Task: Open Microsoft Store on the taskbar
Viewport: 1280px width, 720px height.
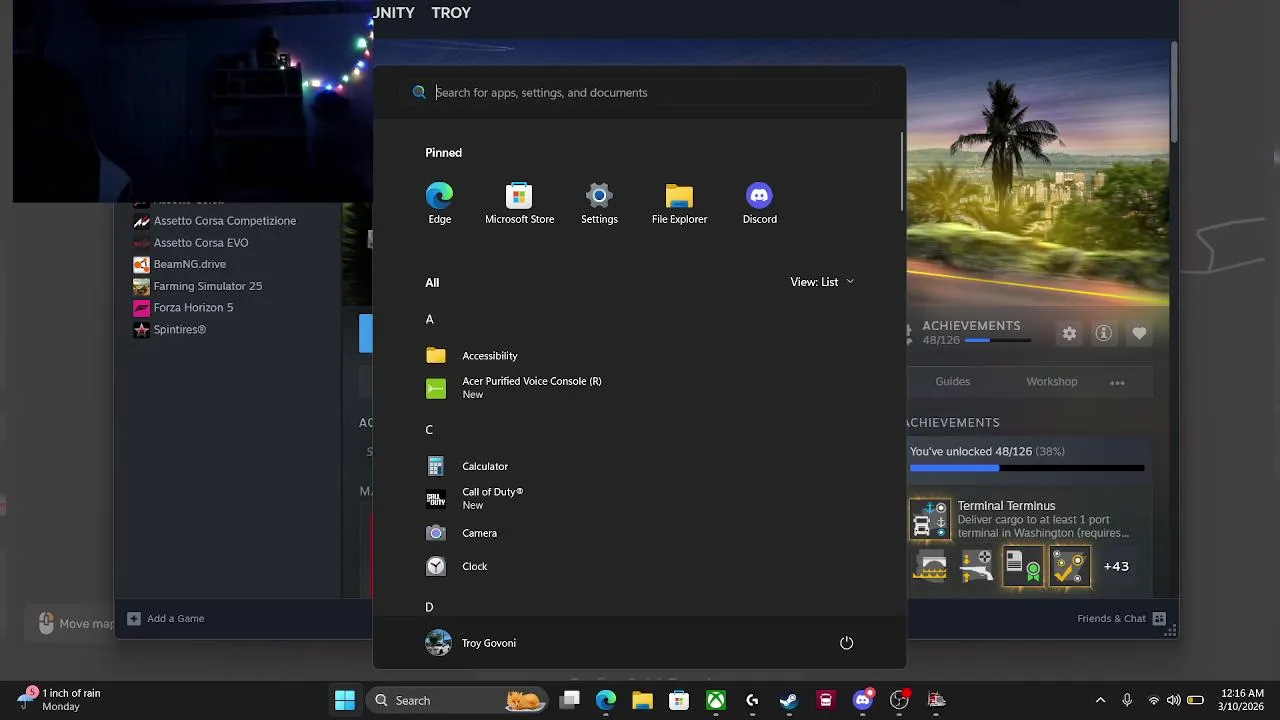Action: pyautogui.click(x=679, y=700)
